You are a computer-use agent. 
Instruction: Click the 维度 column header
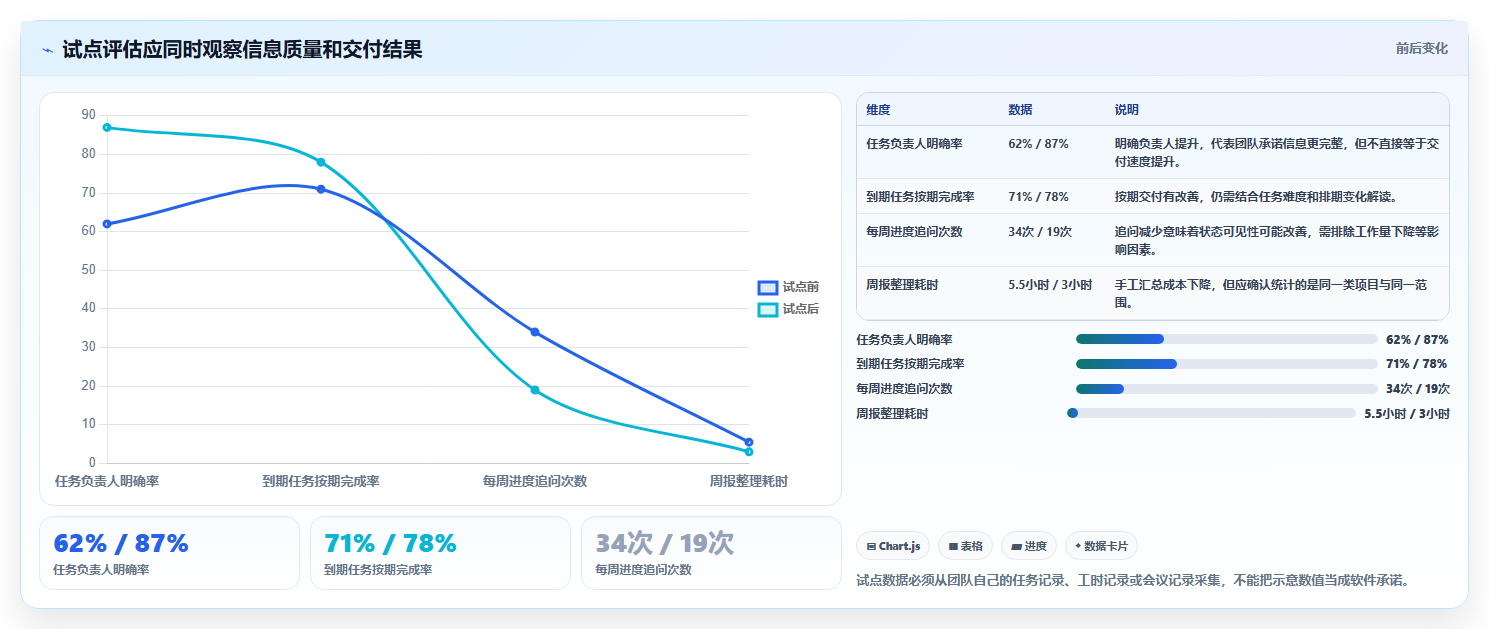coord(878,110)
